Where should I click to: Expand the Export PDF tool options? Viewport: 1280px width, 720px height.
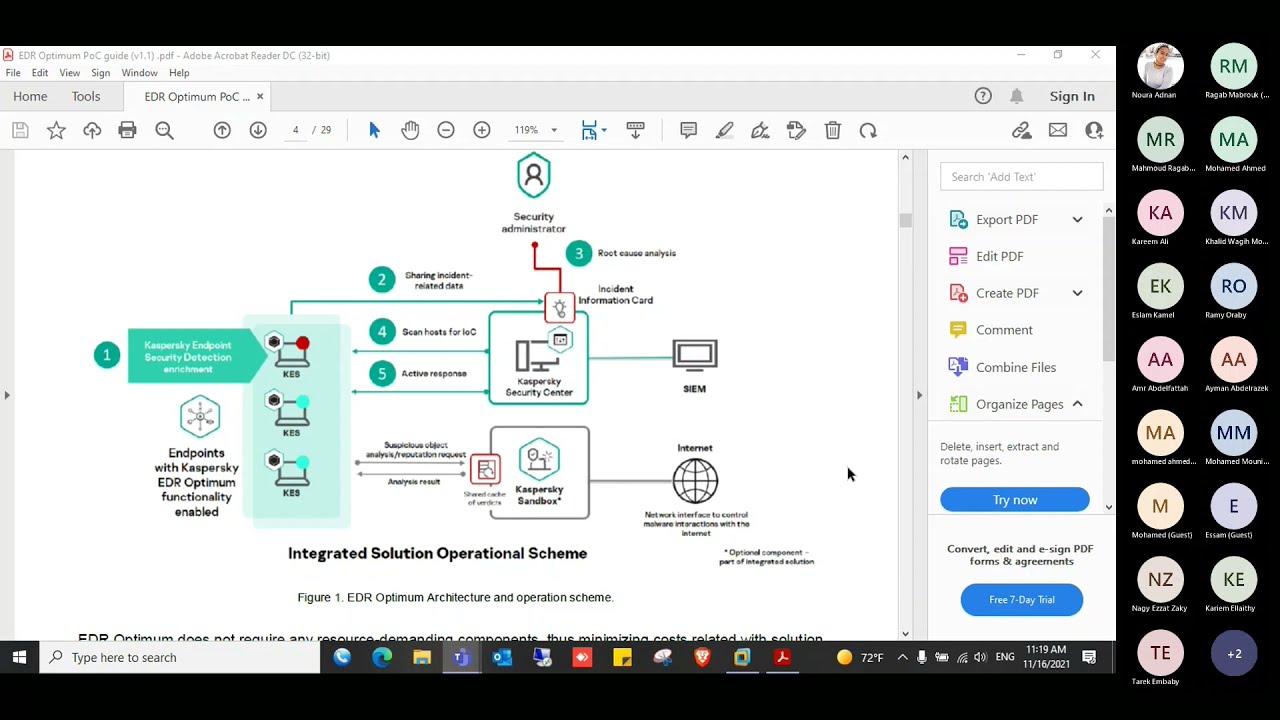(1077, 220)
